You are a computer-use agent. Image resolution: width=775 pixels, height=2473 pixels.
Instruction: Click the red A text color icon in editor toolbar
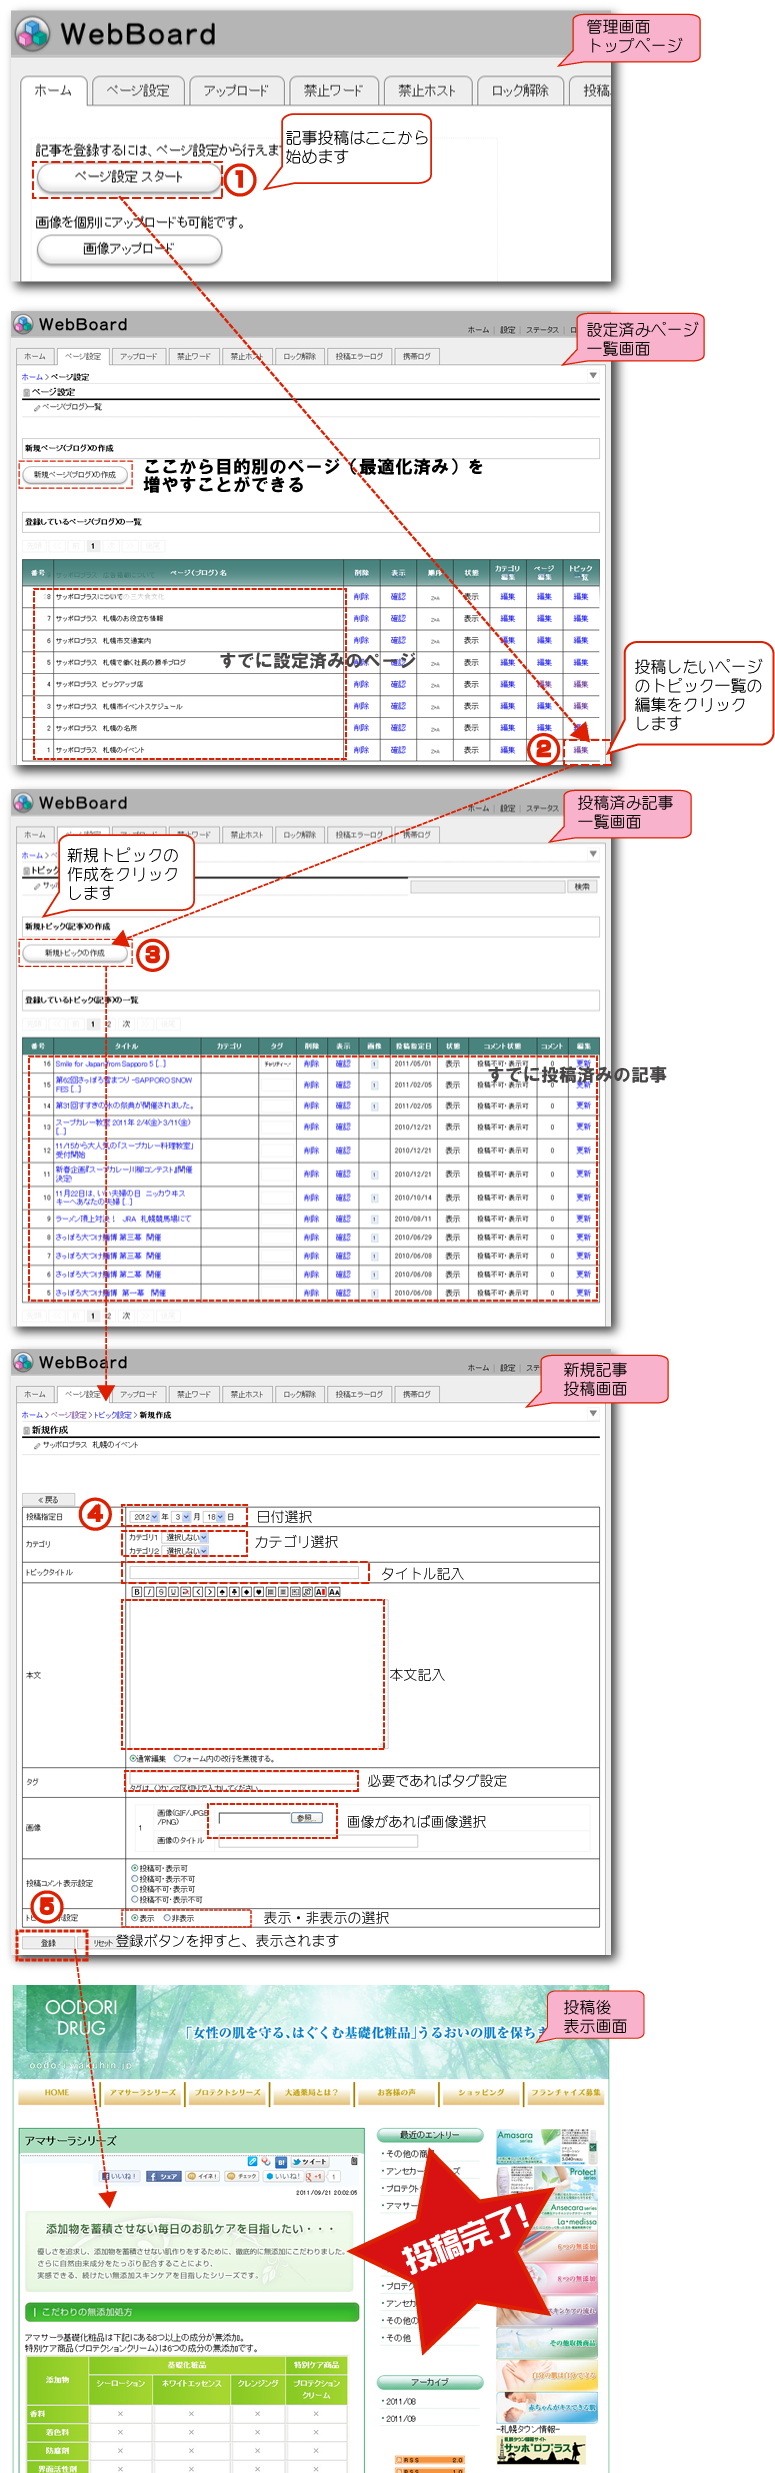pos(320,1591)
